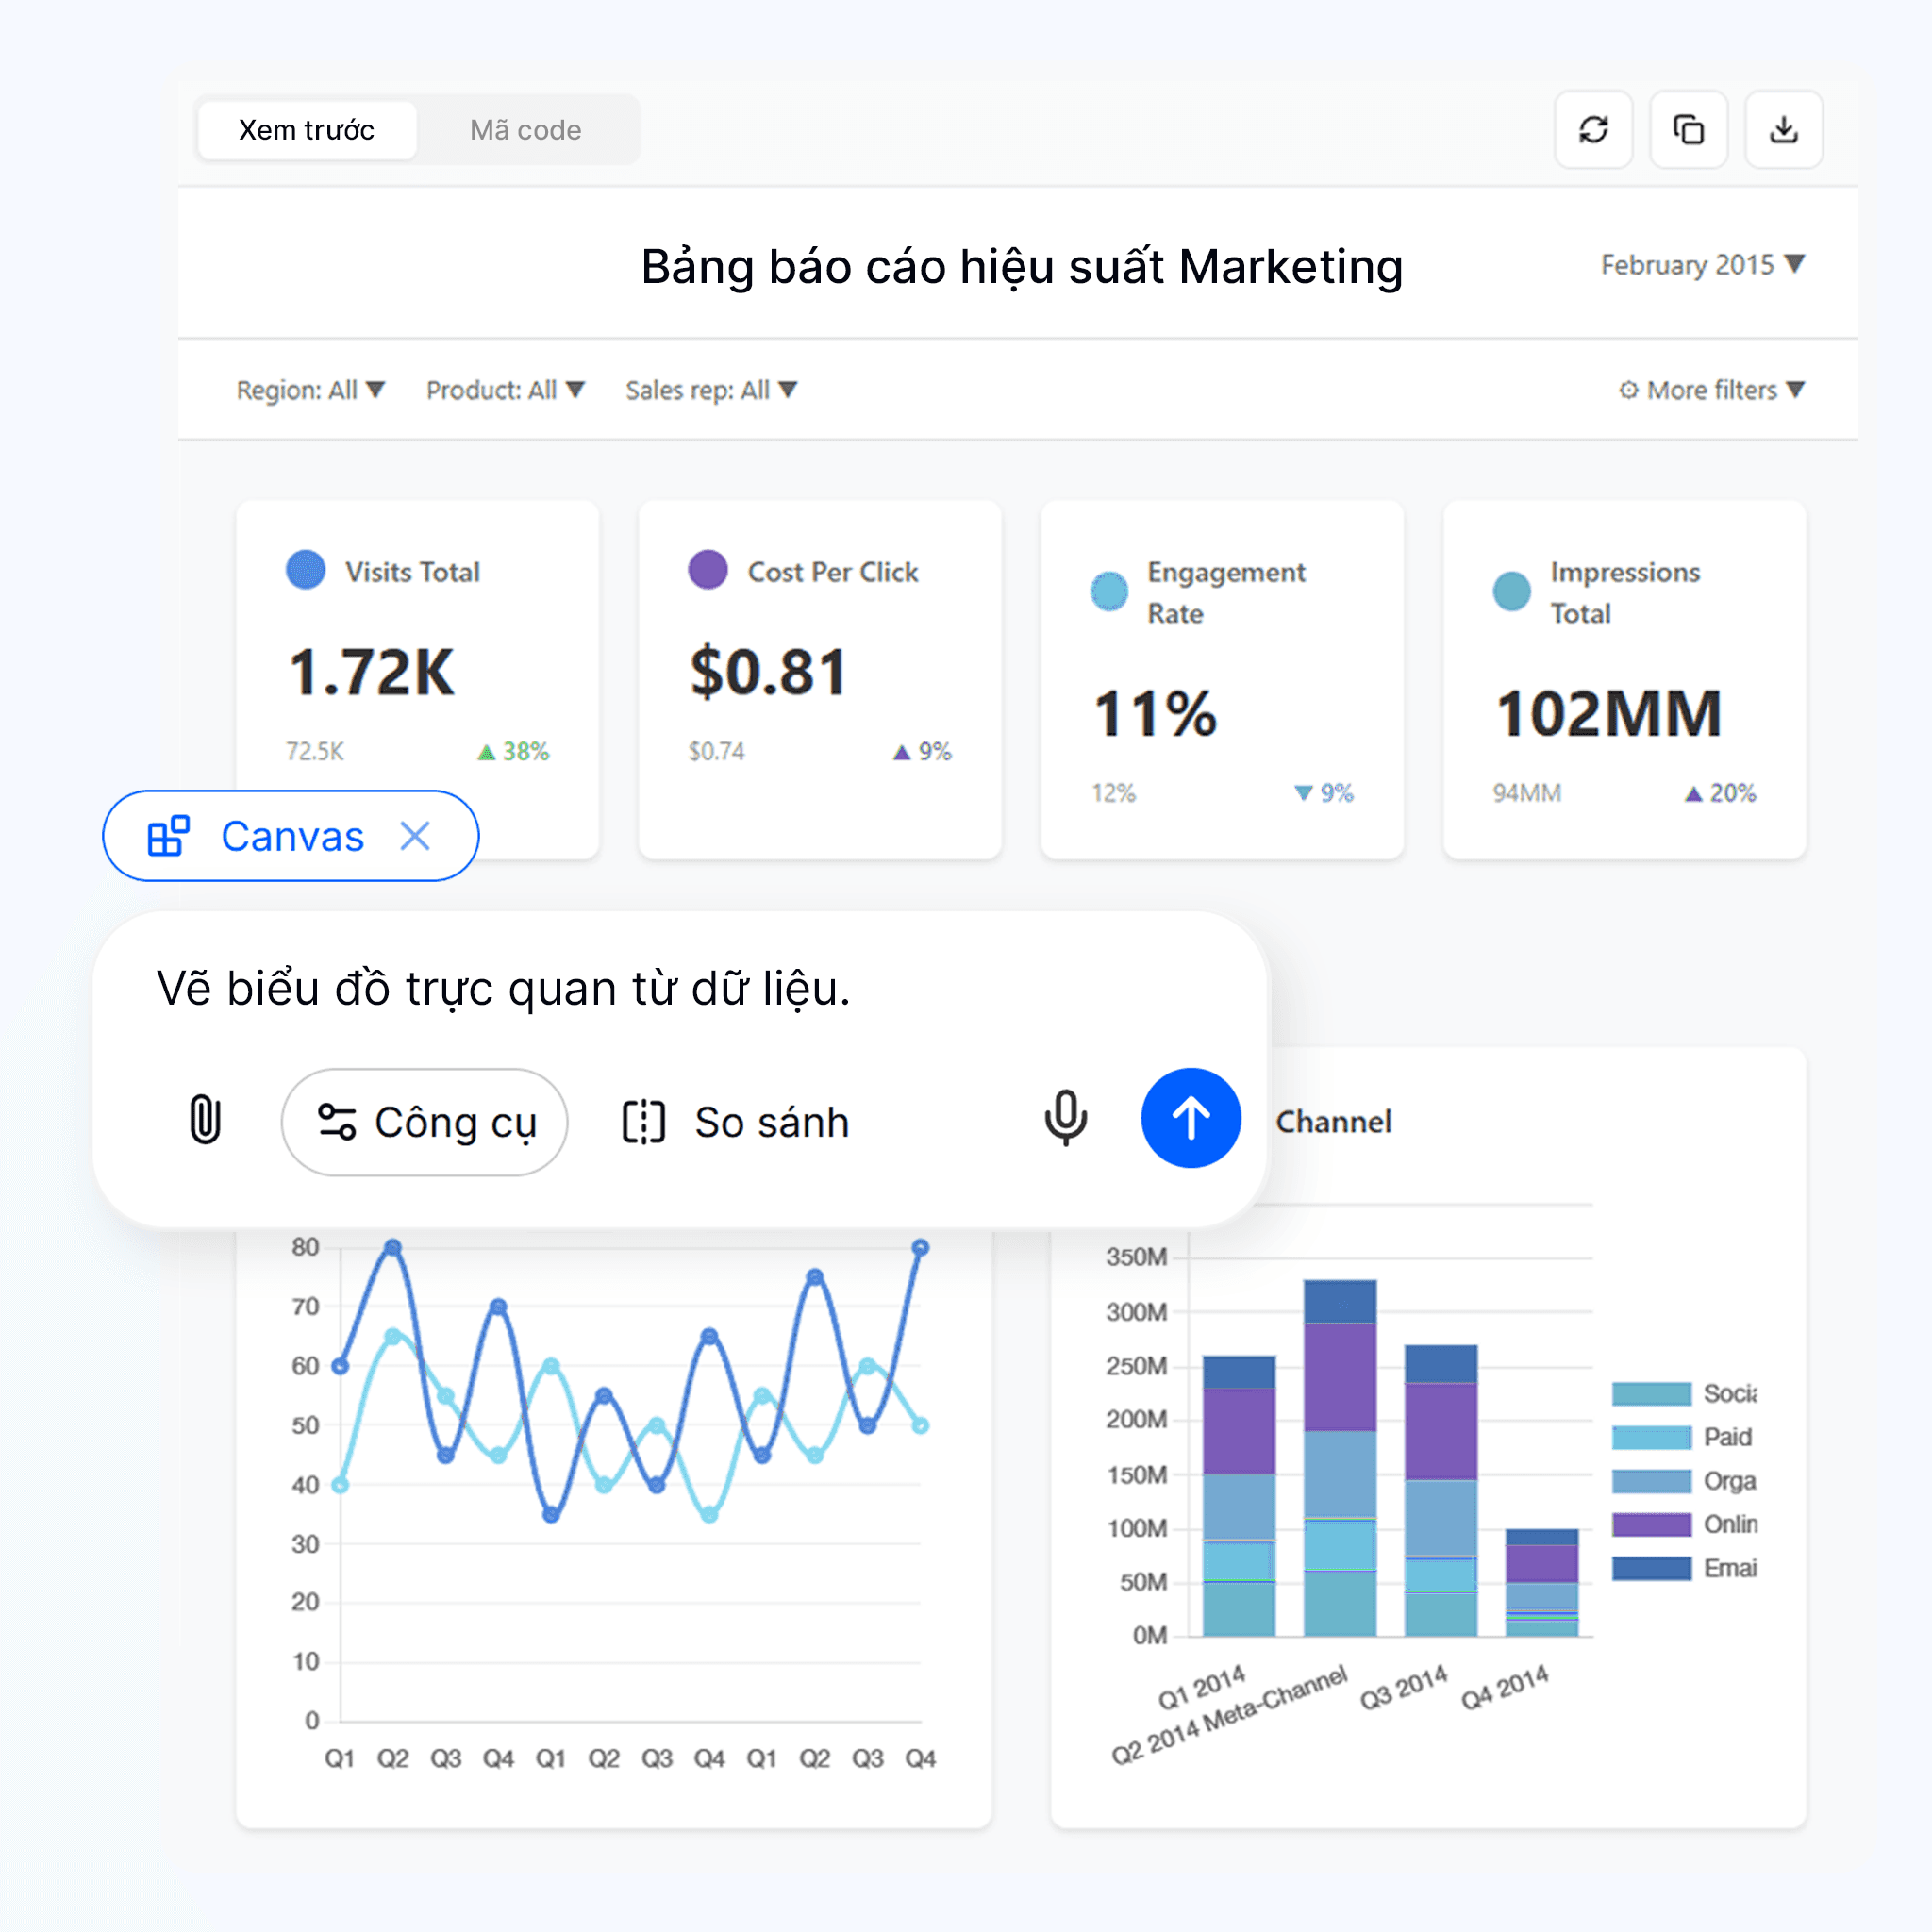The height and width of the screenshot is (1932, 1932).
Task: Switch to the Mã code tab
Action: (x=525, y=130)
